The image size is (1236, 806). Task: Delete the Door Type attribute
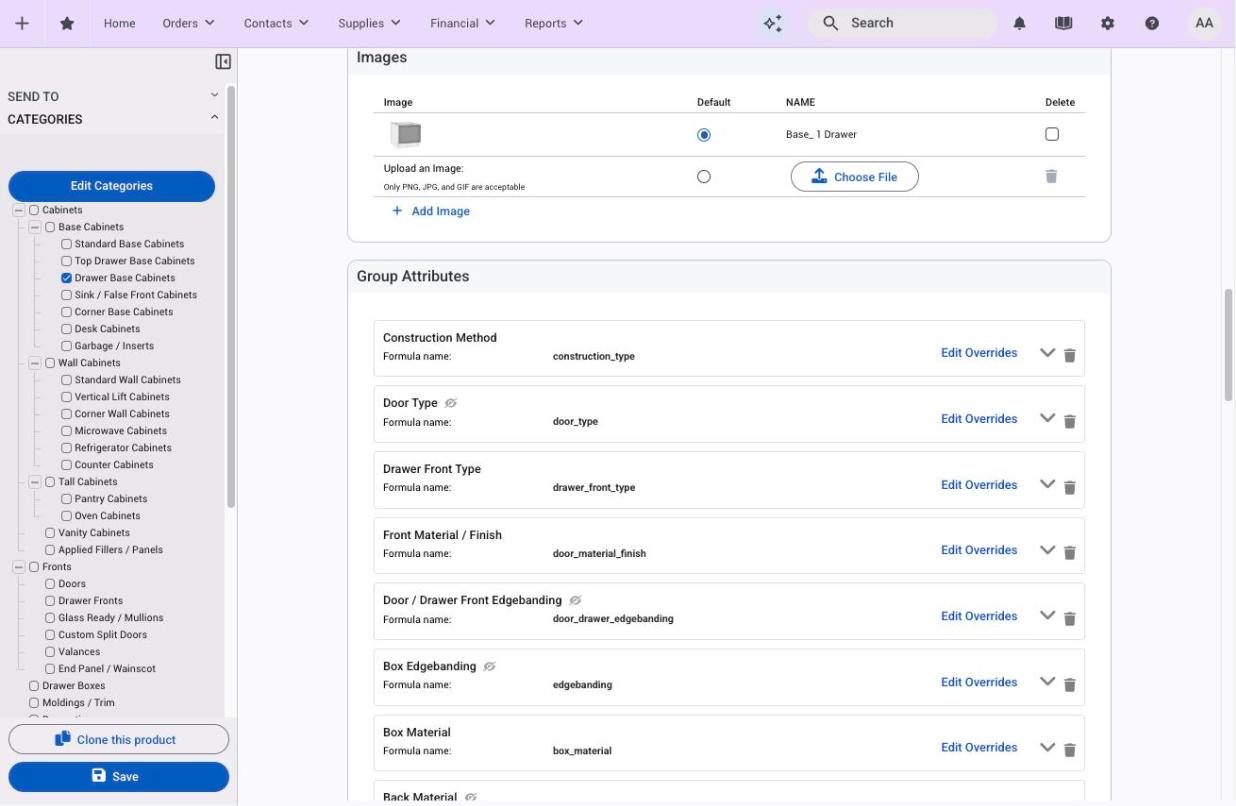1069,421
